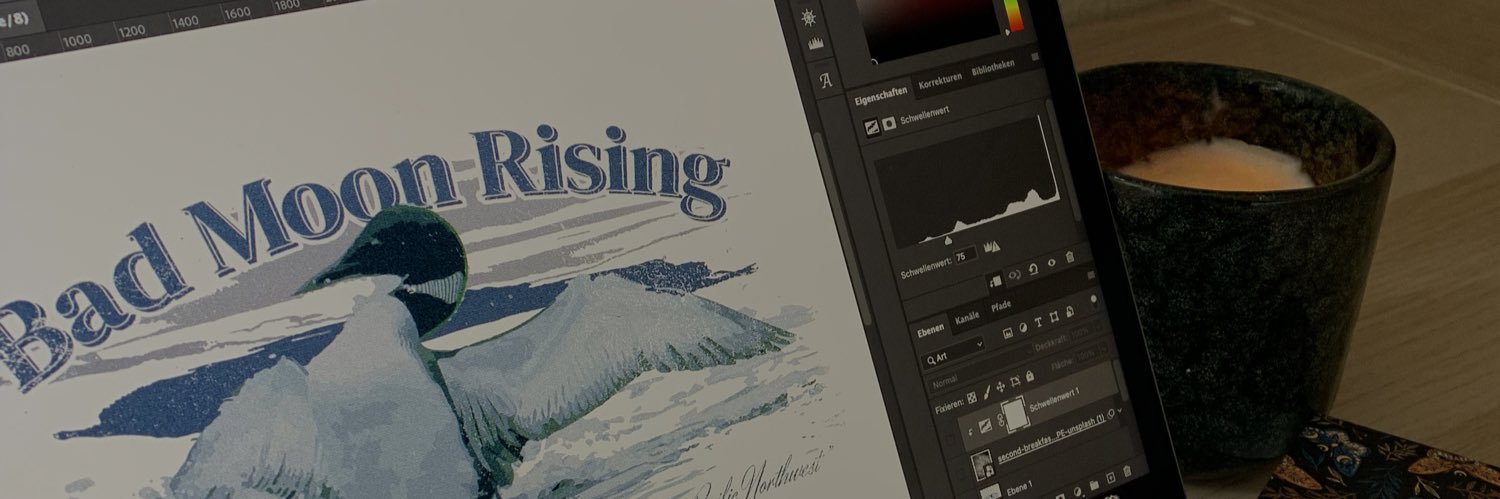Delete adjustment via Eigenschaften trash icon
This screenshot has width=1500, height=499.
click(1070, 257)
